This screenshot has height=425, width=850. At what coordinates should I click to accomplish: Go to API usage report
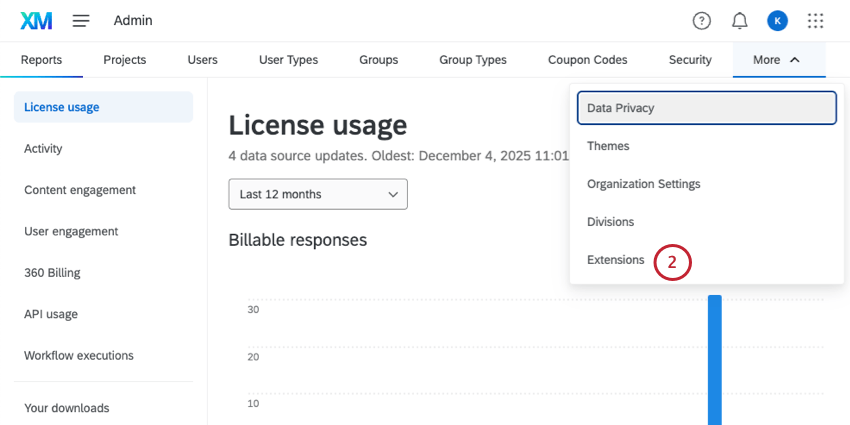click(51, 314)
